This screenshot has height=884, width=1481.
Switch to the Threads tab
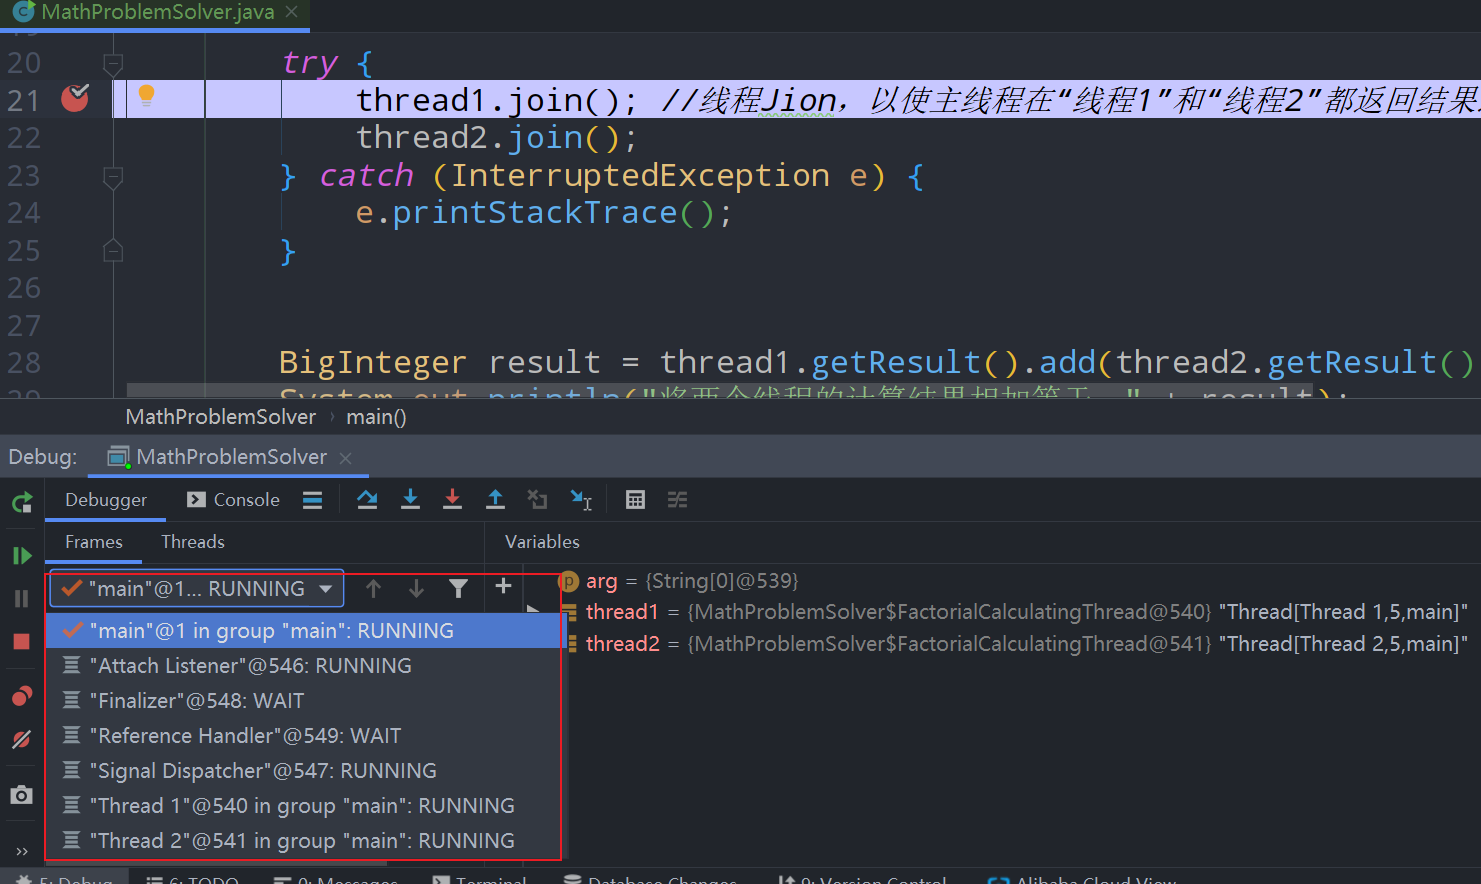(193, 542)
